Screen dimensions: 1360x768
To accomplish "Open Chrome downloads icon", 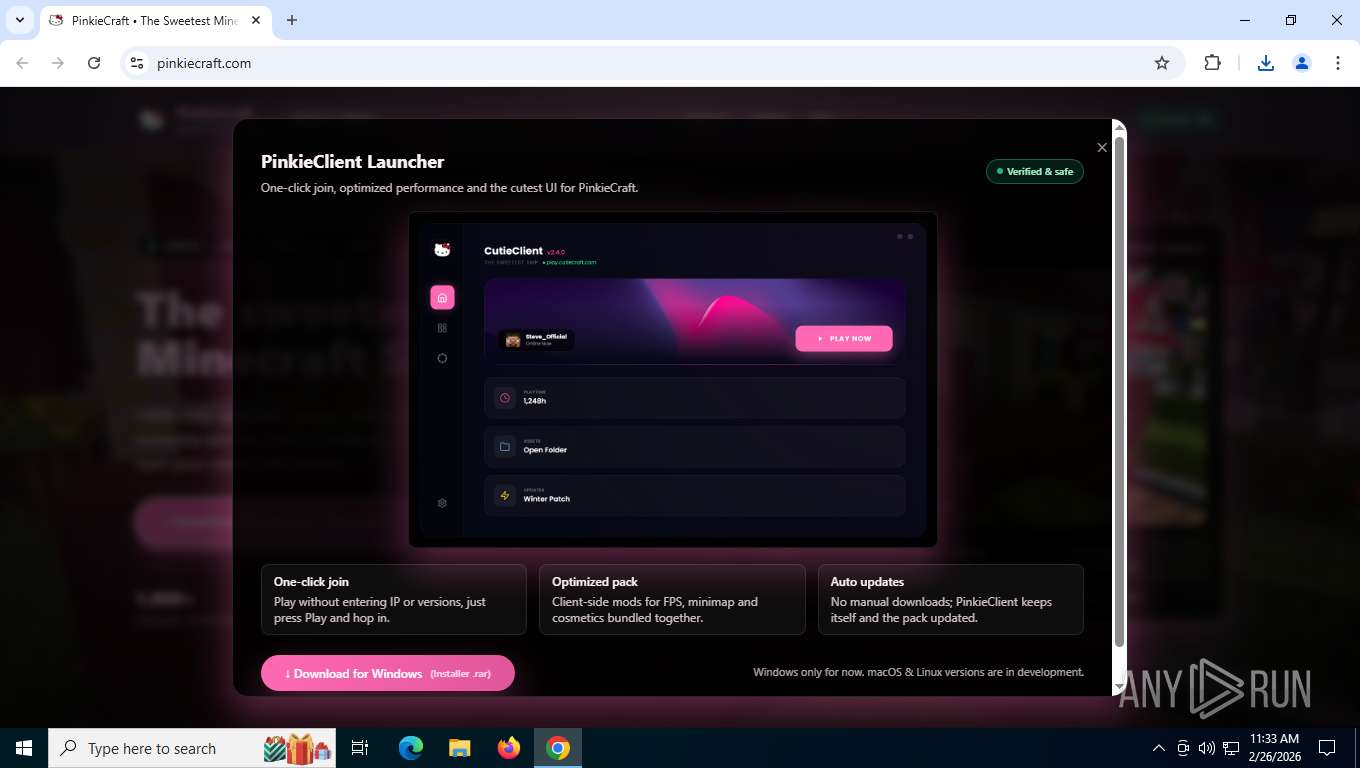I will pyautogui.click(x=1265, y=63).
